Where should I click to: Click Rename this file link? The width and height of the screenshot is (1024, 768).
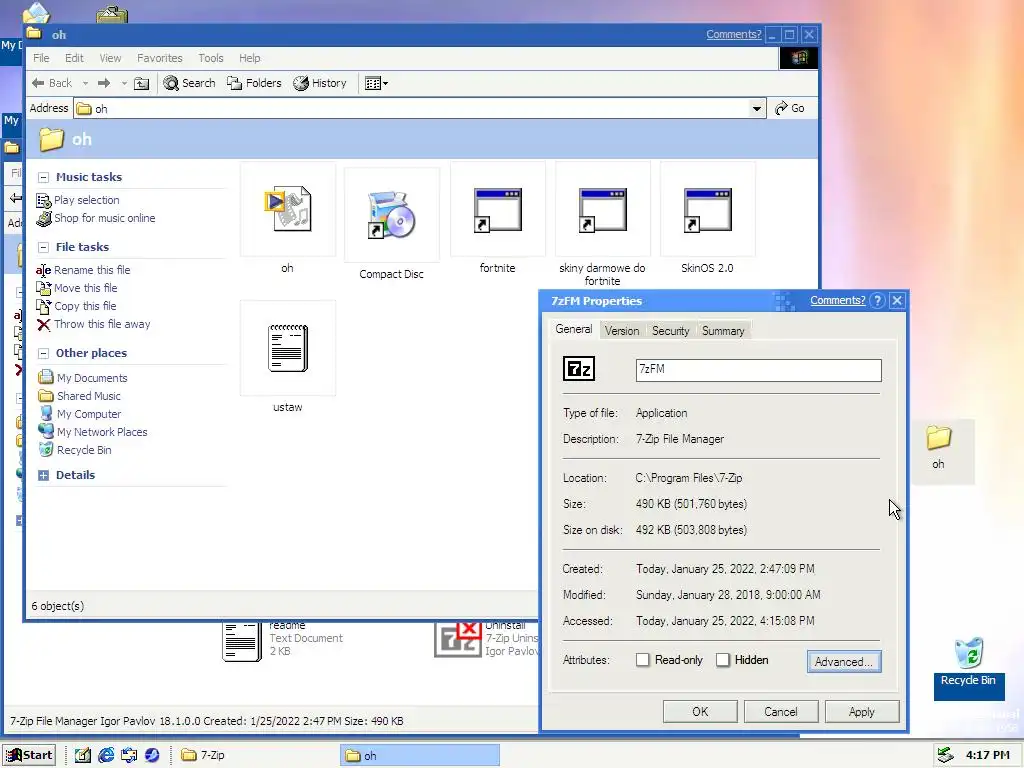91,270
